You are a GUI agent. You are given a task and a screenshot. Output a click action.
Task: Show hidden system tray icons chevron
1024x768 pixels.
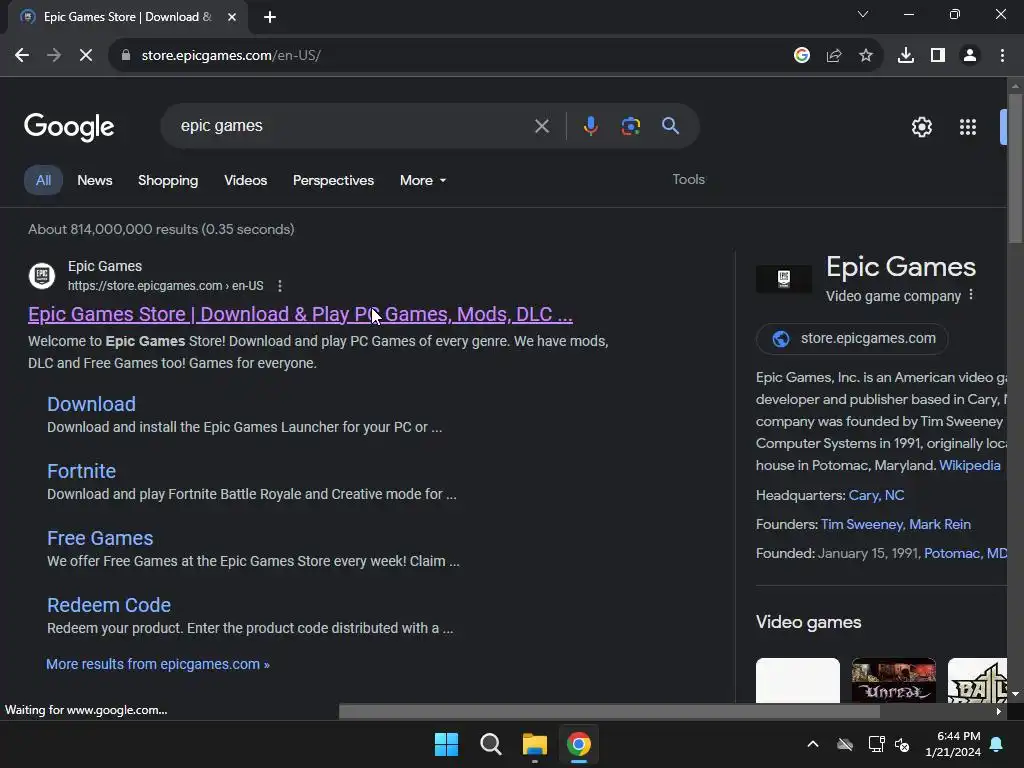pos(813,744)
